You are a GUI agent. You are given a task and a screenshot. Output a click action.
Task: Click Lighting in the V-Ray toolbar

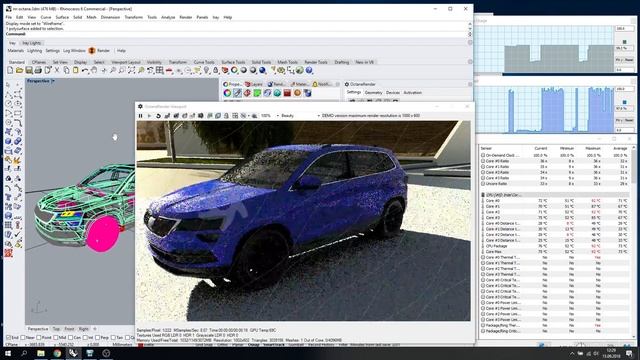(34, 51)
